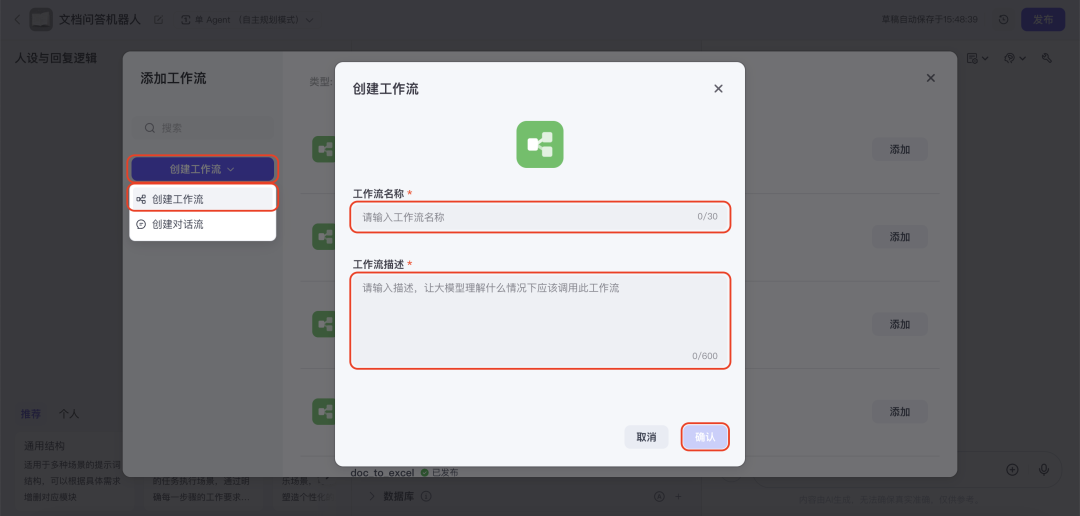Click the 发布 publish button
The height and width of the screenshot is (516, 1080).
click(x=1043, y=19)
